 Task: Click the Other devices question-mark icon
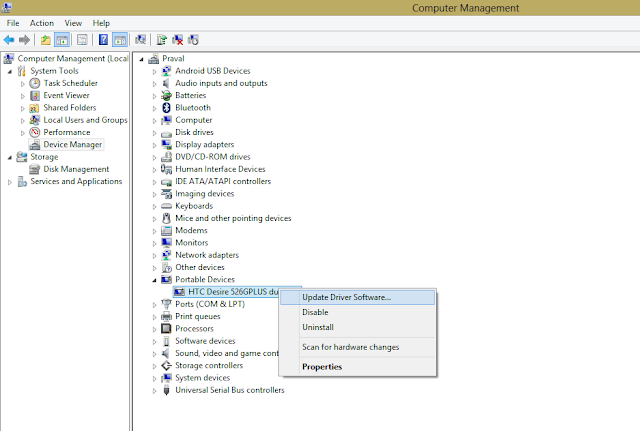166,267
